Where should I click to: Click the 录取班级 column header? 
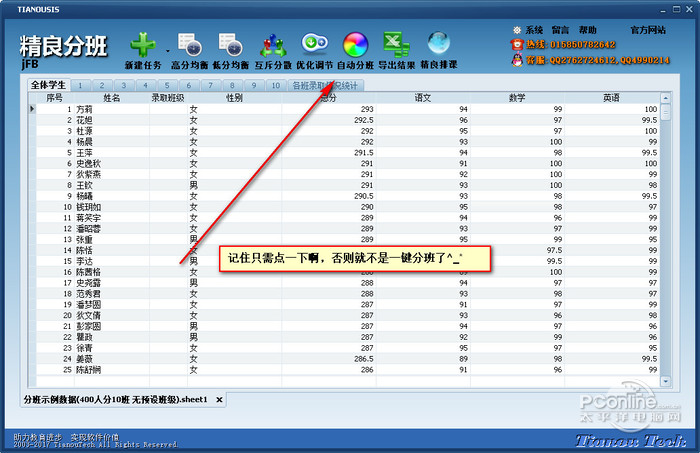(168, 98)
